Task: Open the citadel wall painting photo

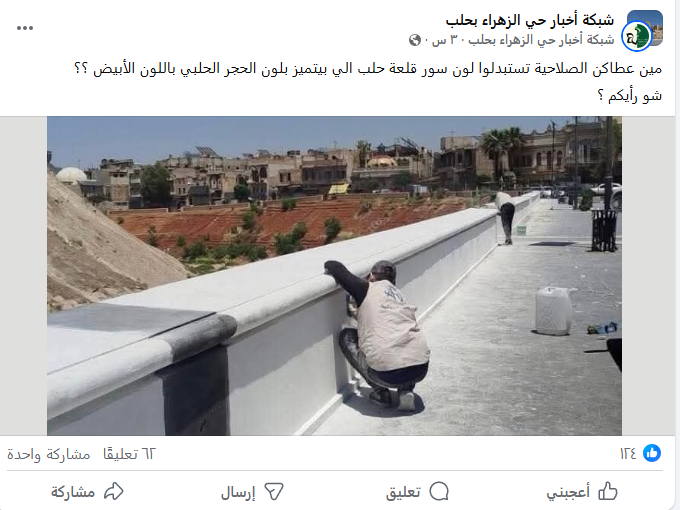Action: 334,276
